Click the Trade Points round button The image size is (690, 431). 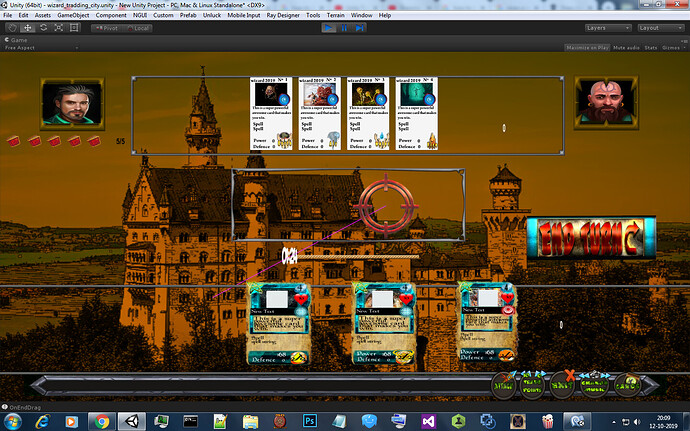click(532, 385)
